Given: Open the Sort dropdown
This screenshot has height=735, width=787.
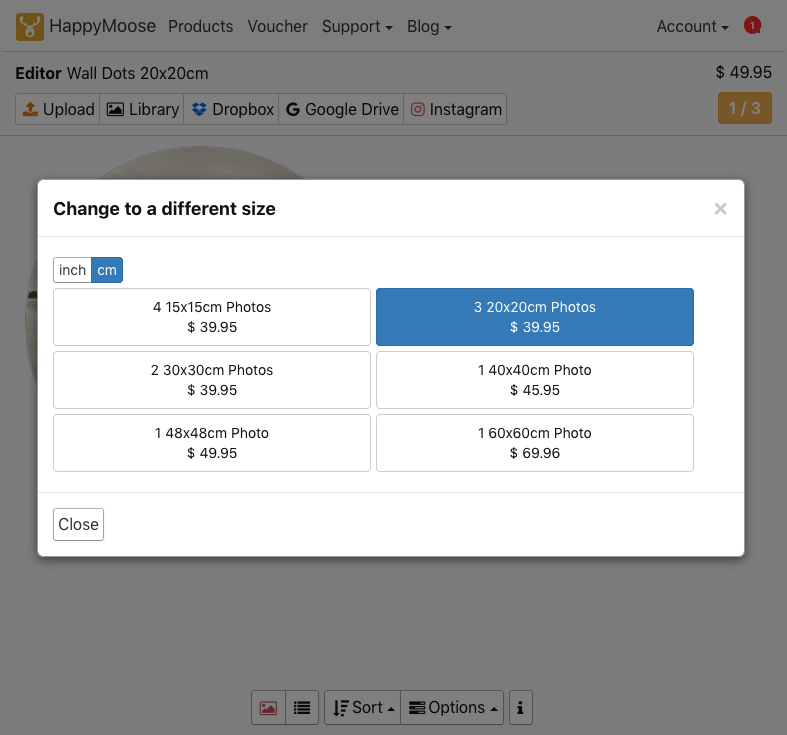Looking at the screenshot, I should [362, 708].
